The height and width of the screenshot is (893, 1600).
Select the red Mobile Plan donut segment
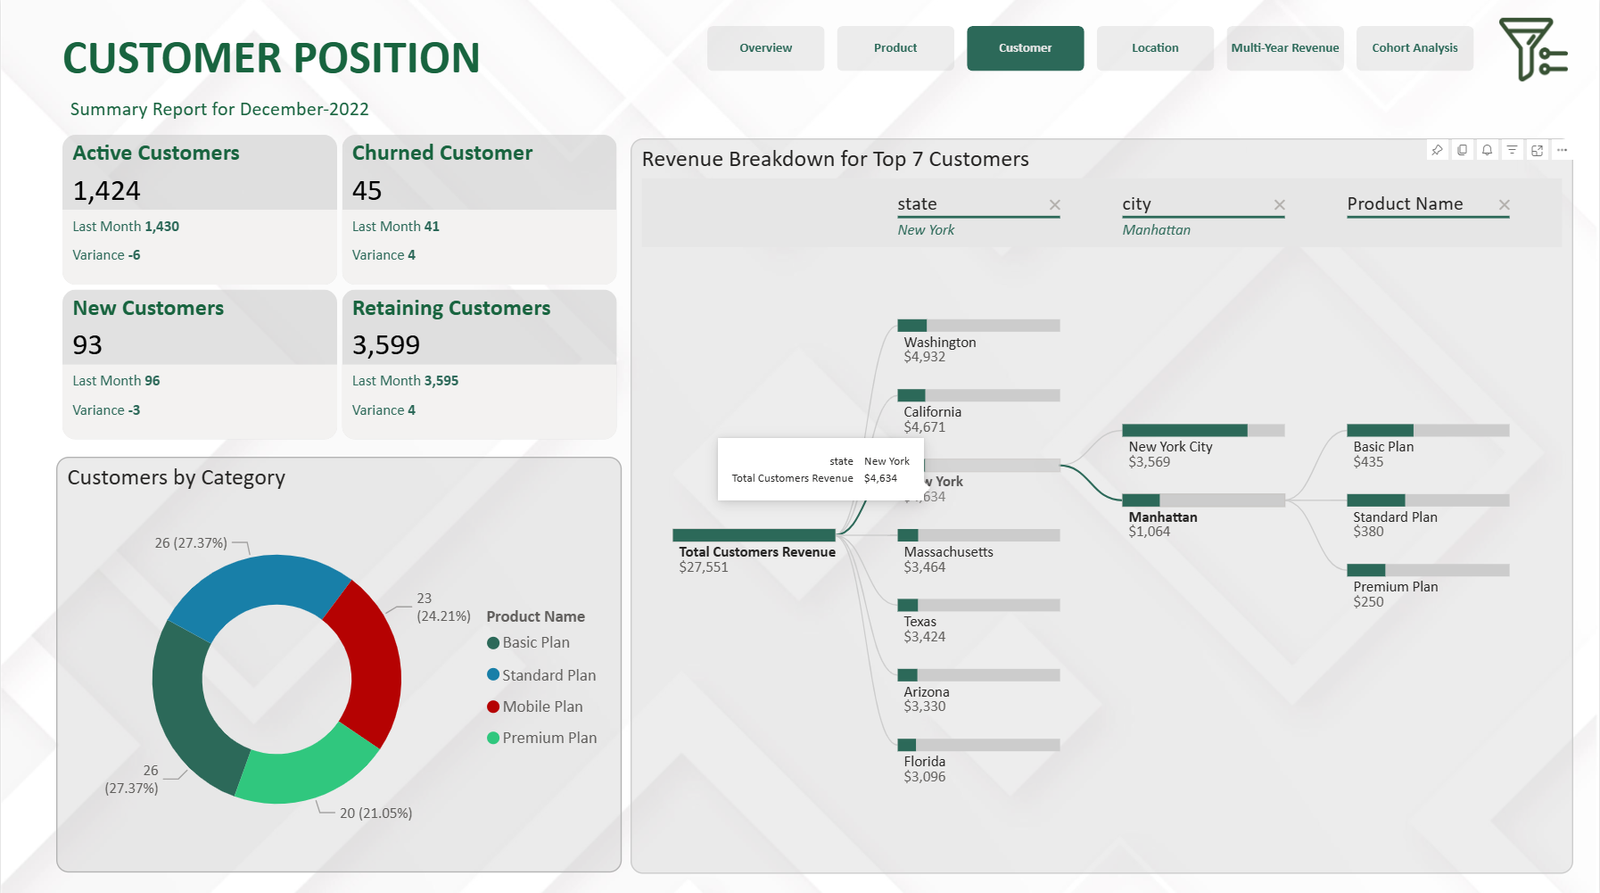[x=373, y=660]
